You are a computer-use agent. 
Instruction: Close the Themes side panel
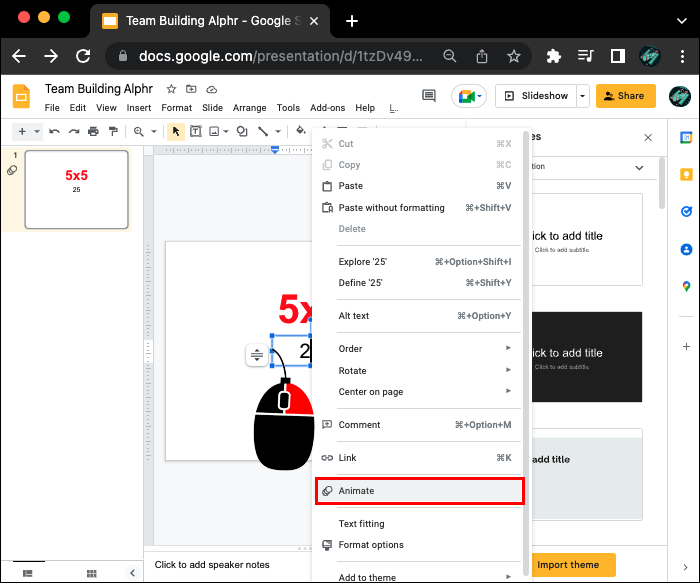[648, 137]
